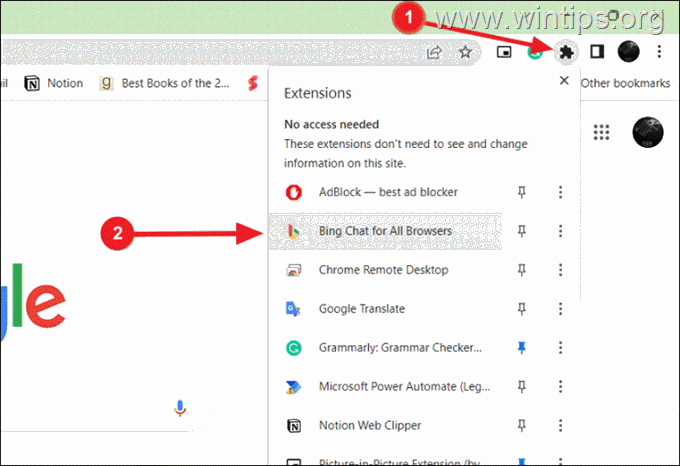Open AdBlock — best ad blocker extension
The height and width of the screenshot is (466, 680).
pyautogui.click(x=386, y=192)
